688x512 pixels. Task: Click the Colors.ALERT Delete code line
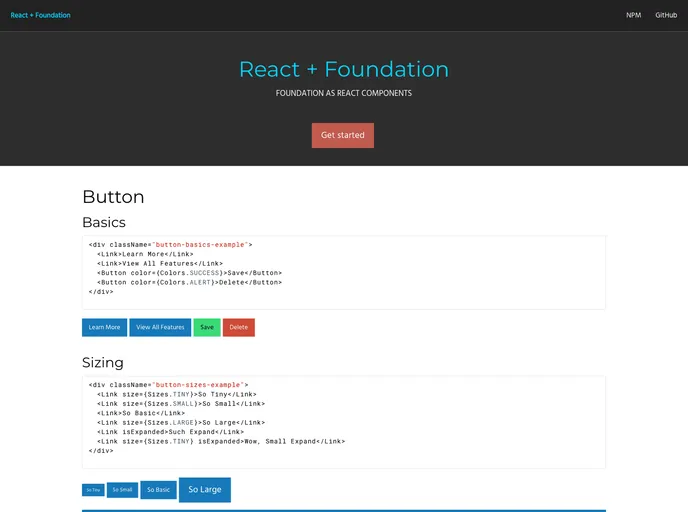(190, 283)
